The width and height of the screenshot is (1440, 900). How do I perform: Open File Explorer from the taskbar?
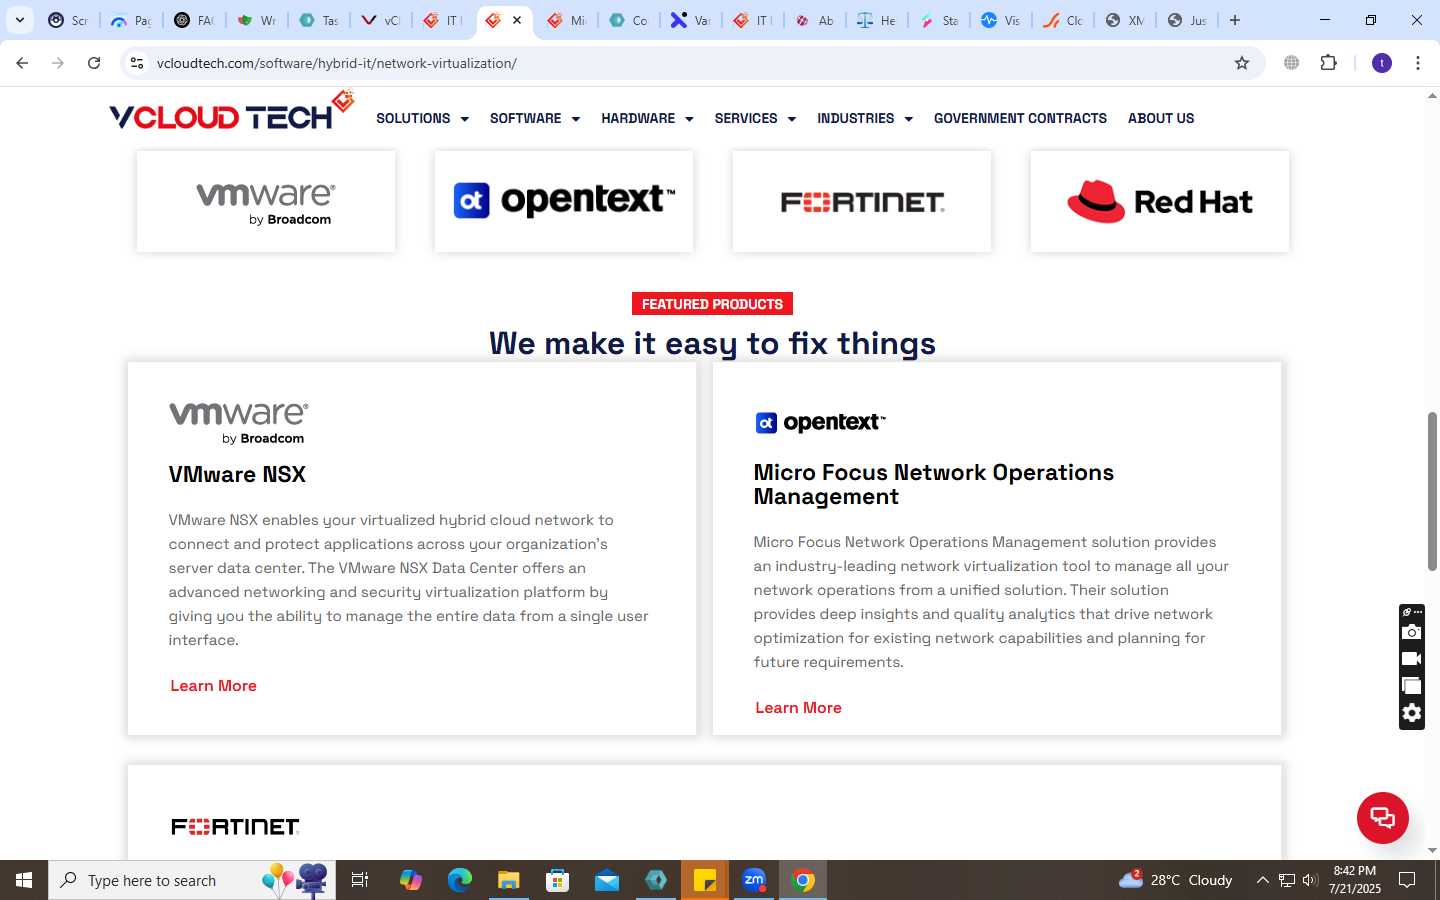click(509, 880)
